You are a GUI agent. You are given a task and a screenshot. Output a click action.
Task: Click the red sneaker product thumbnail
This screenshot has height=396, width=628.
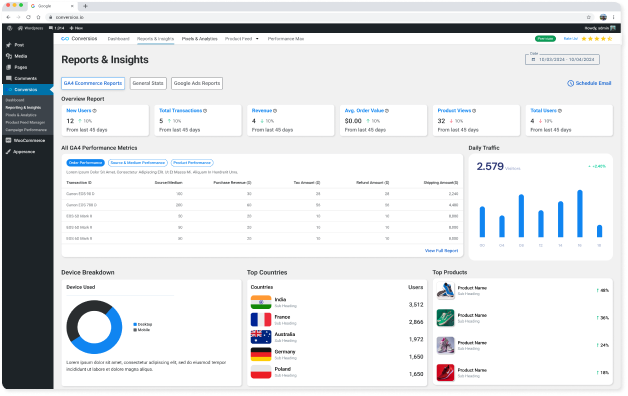point(445,373)
